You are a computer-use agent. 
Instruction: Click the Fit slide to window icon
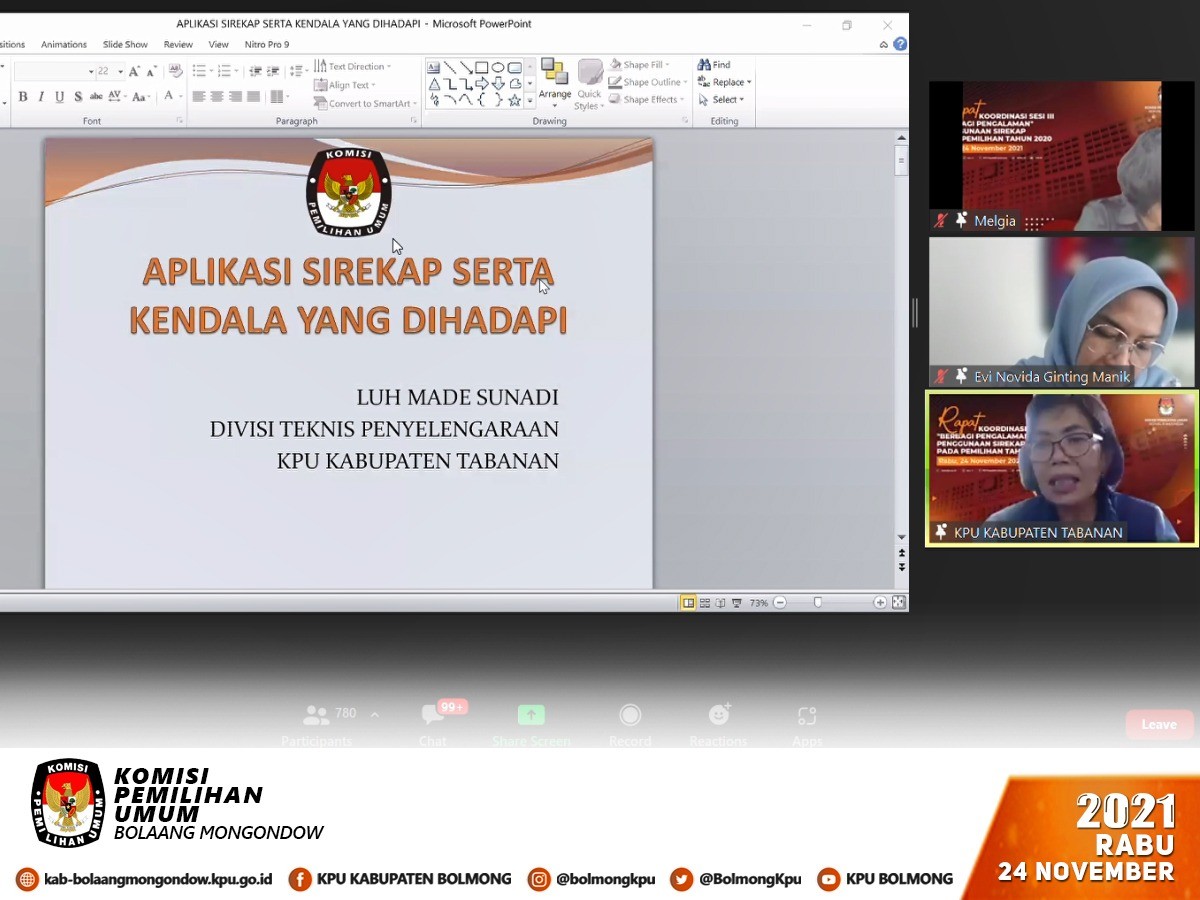click(898, 602)
